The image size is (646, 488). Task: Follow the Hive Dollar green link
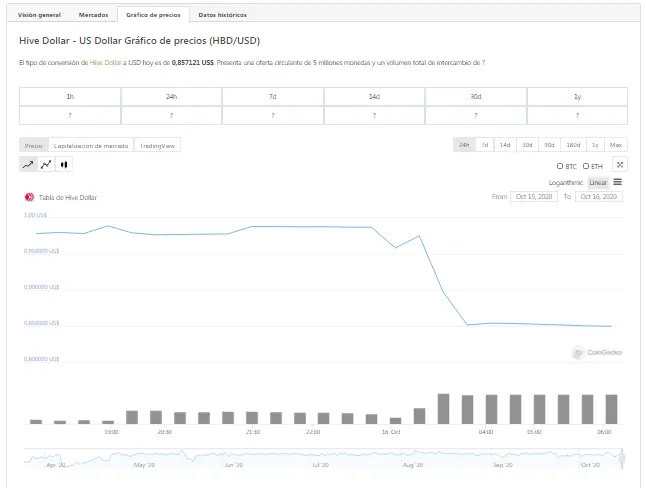105,63
